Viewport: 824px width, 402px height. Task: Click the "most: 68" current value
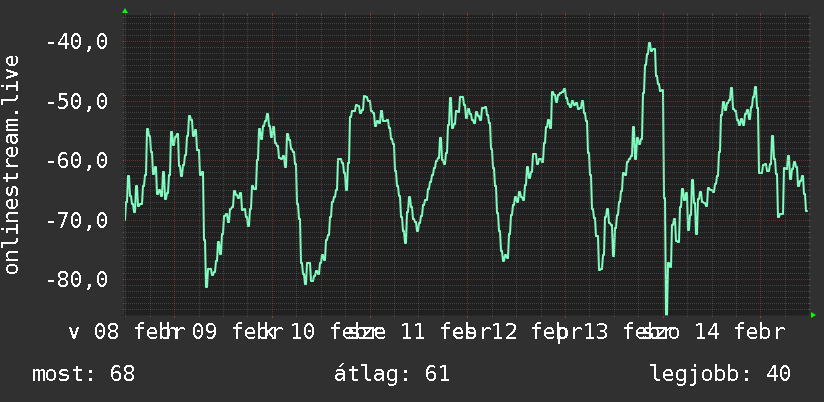tap(84, 374)
